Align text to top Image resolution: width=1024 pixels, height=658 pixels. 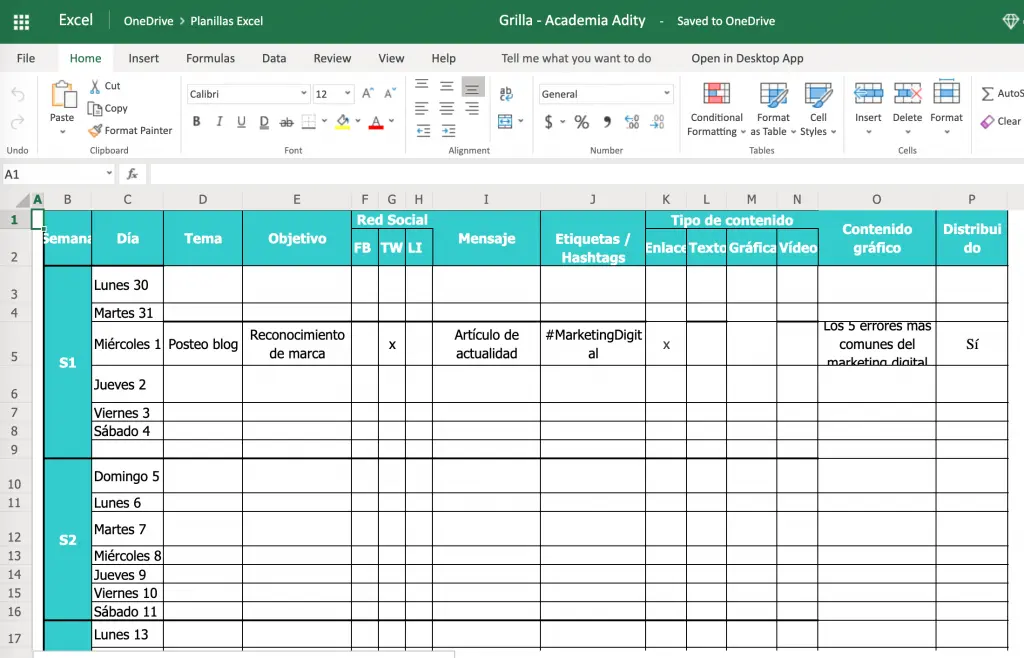(422, 86)
